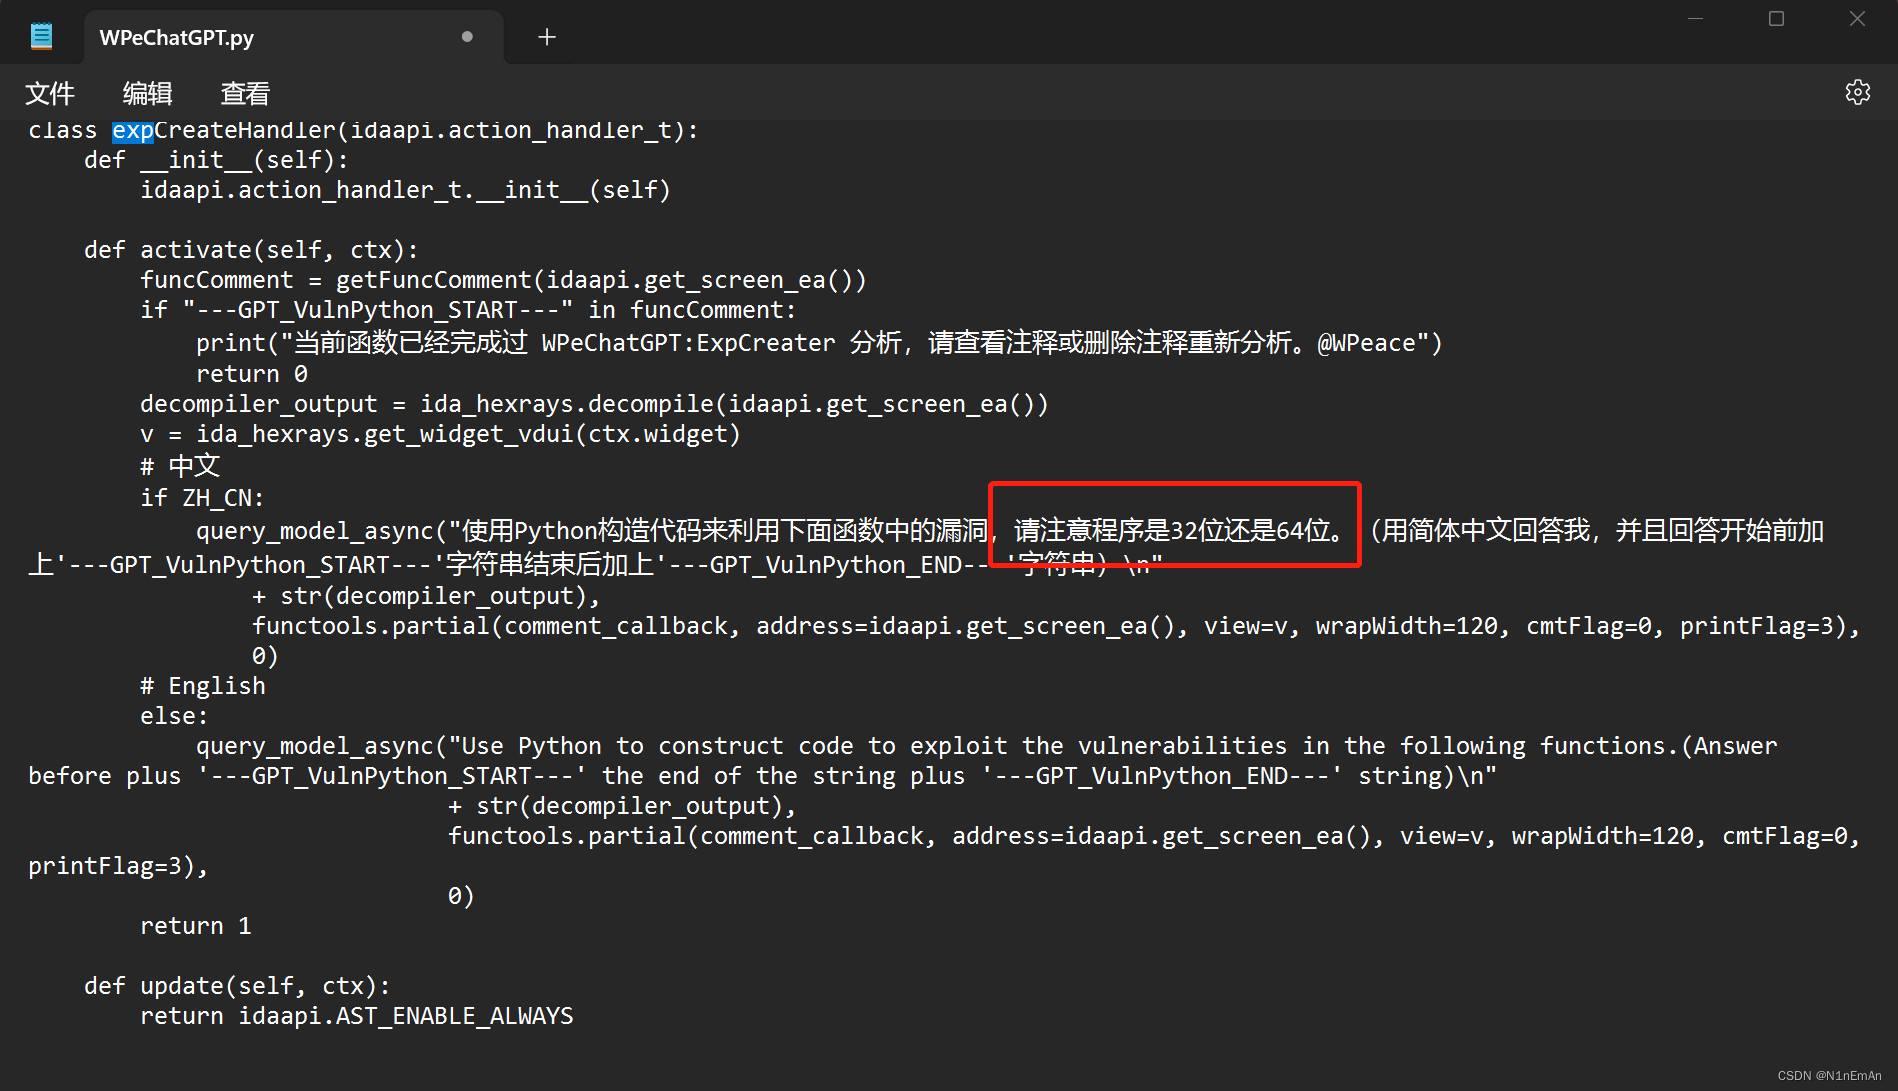The height and width of the screenshot is (1091, 1898).
Task: Click the 'if "---GPT_VulnPython_START---" in funcComment' line
Action: [x=468, y=310]
